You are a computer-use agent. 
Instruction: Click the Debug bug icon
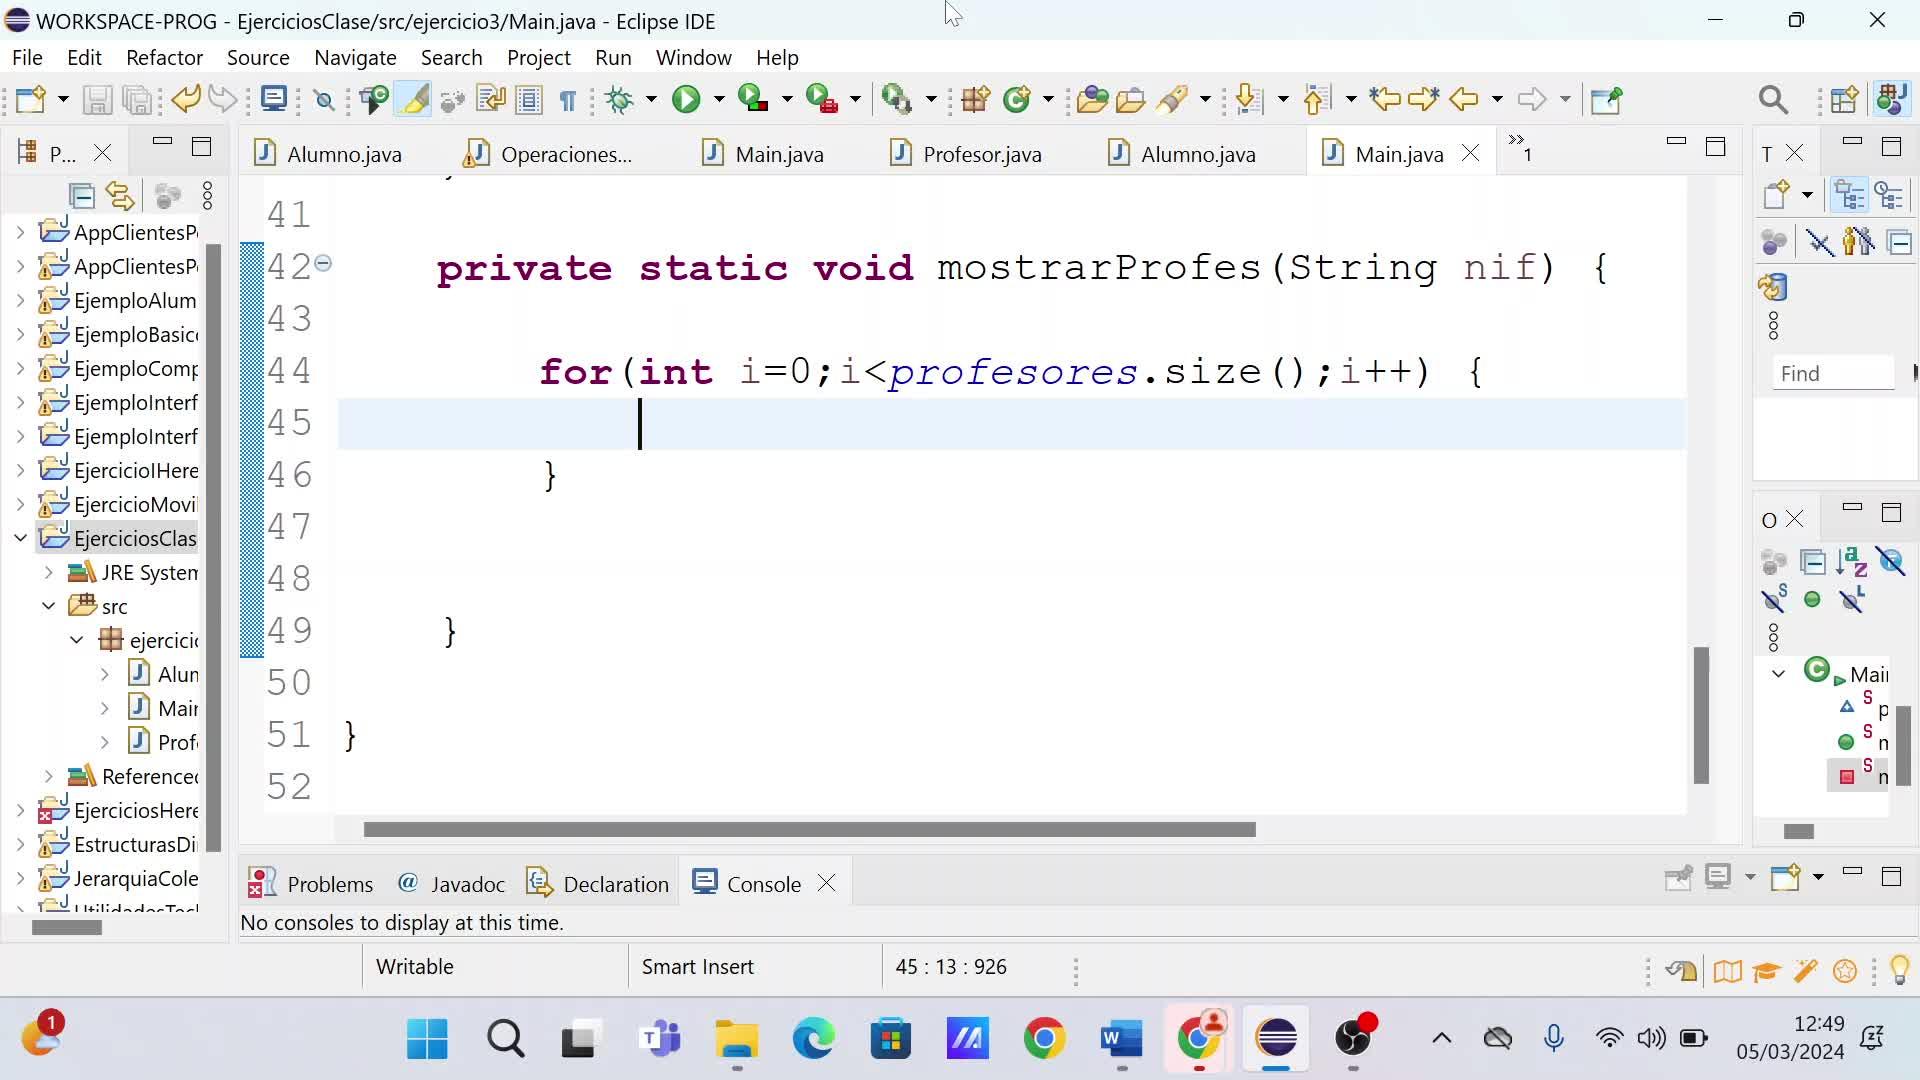point(620,99)
